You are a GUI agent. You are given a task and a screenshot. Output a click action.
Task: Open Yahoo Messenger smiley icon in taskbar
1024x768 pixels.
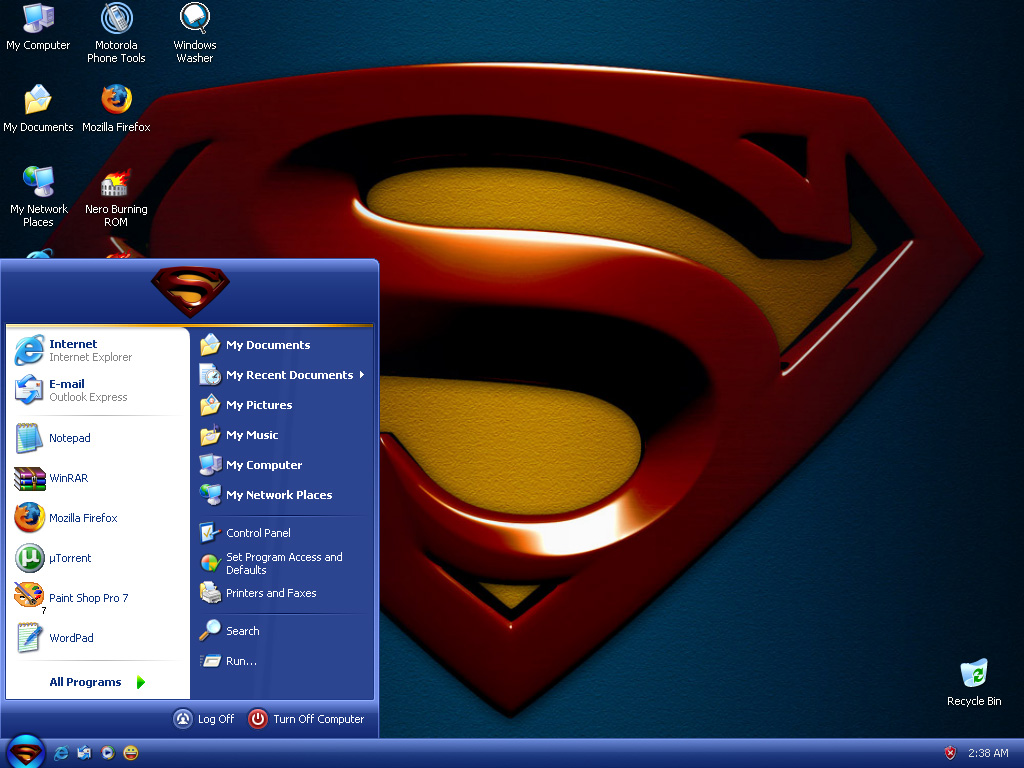point(131,752)
